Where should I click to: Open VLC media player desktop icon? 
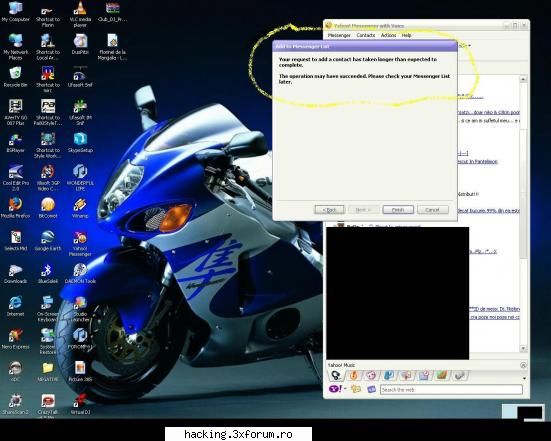click(x=80, y=14)
